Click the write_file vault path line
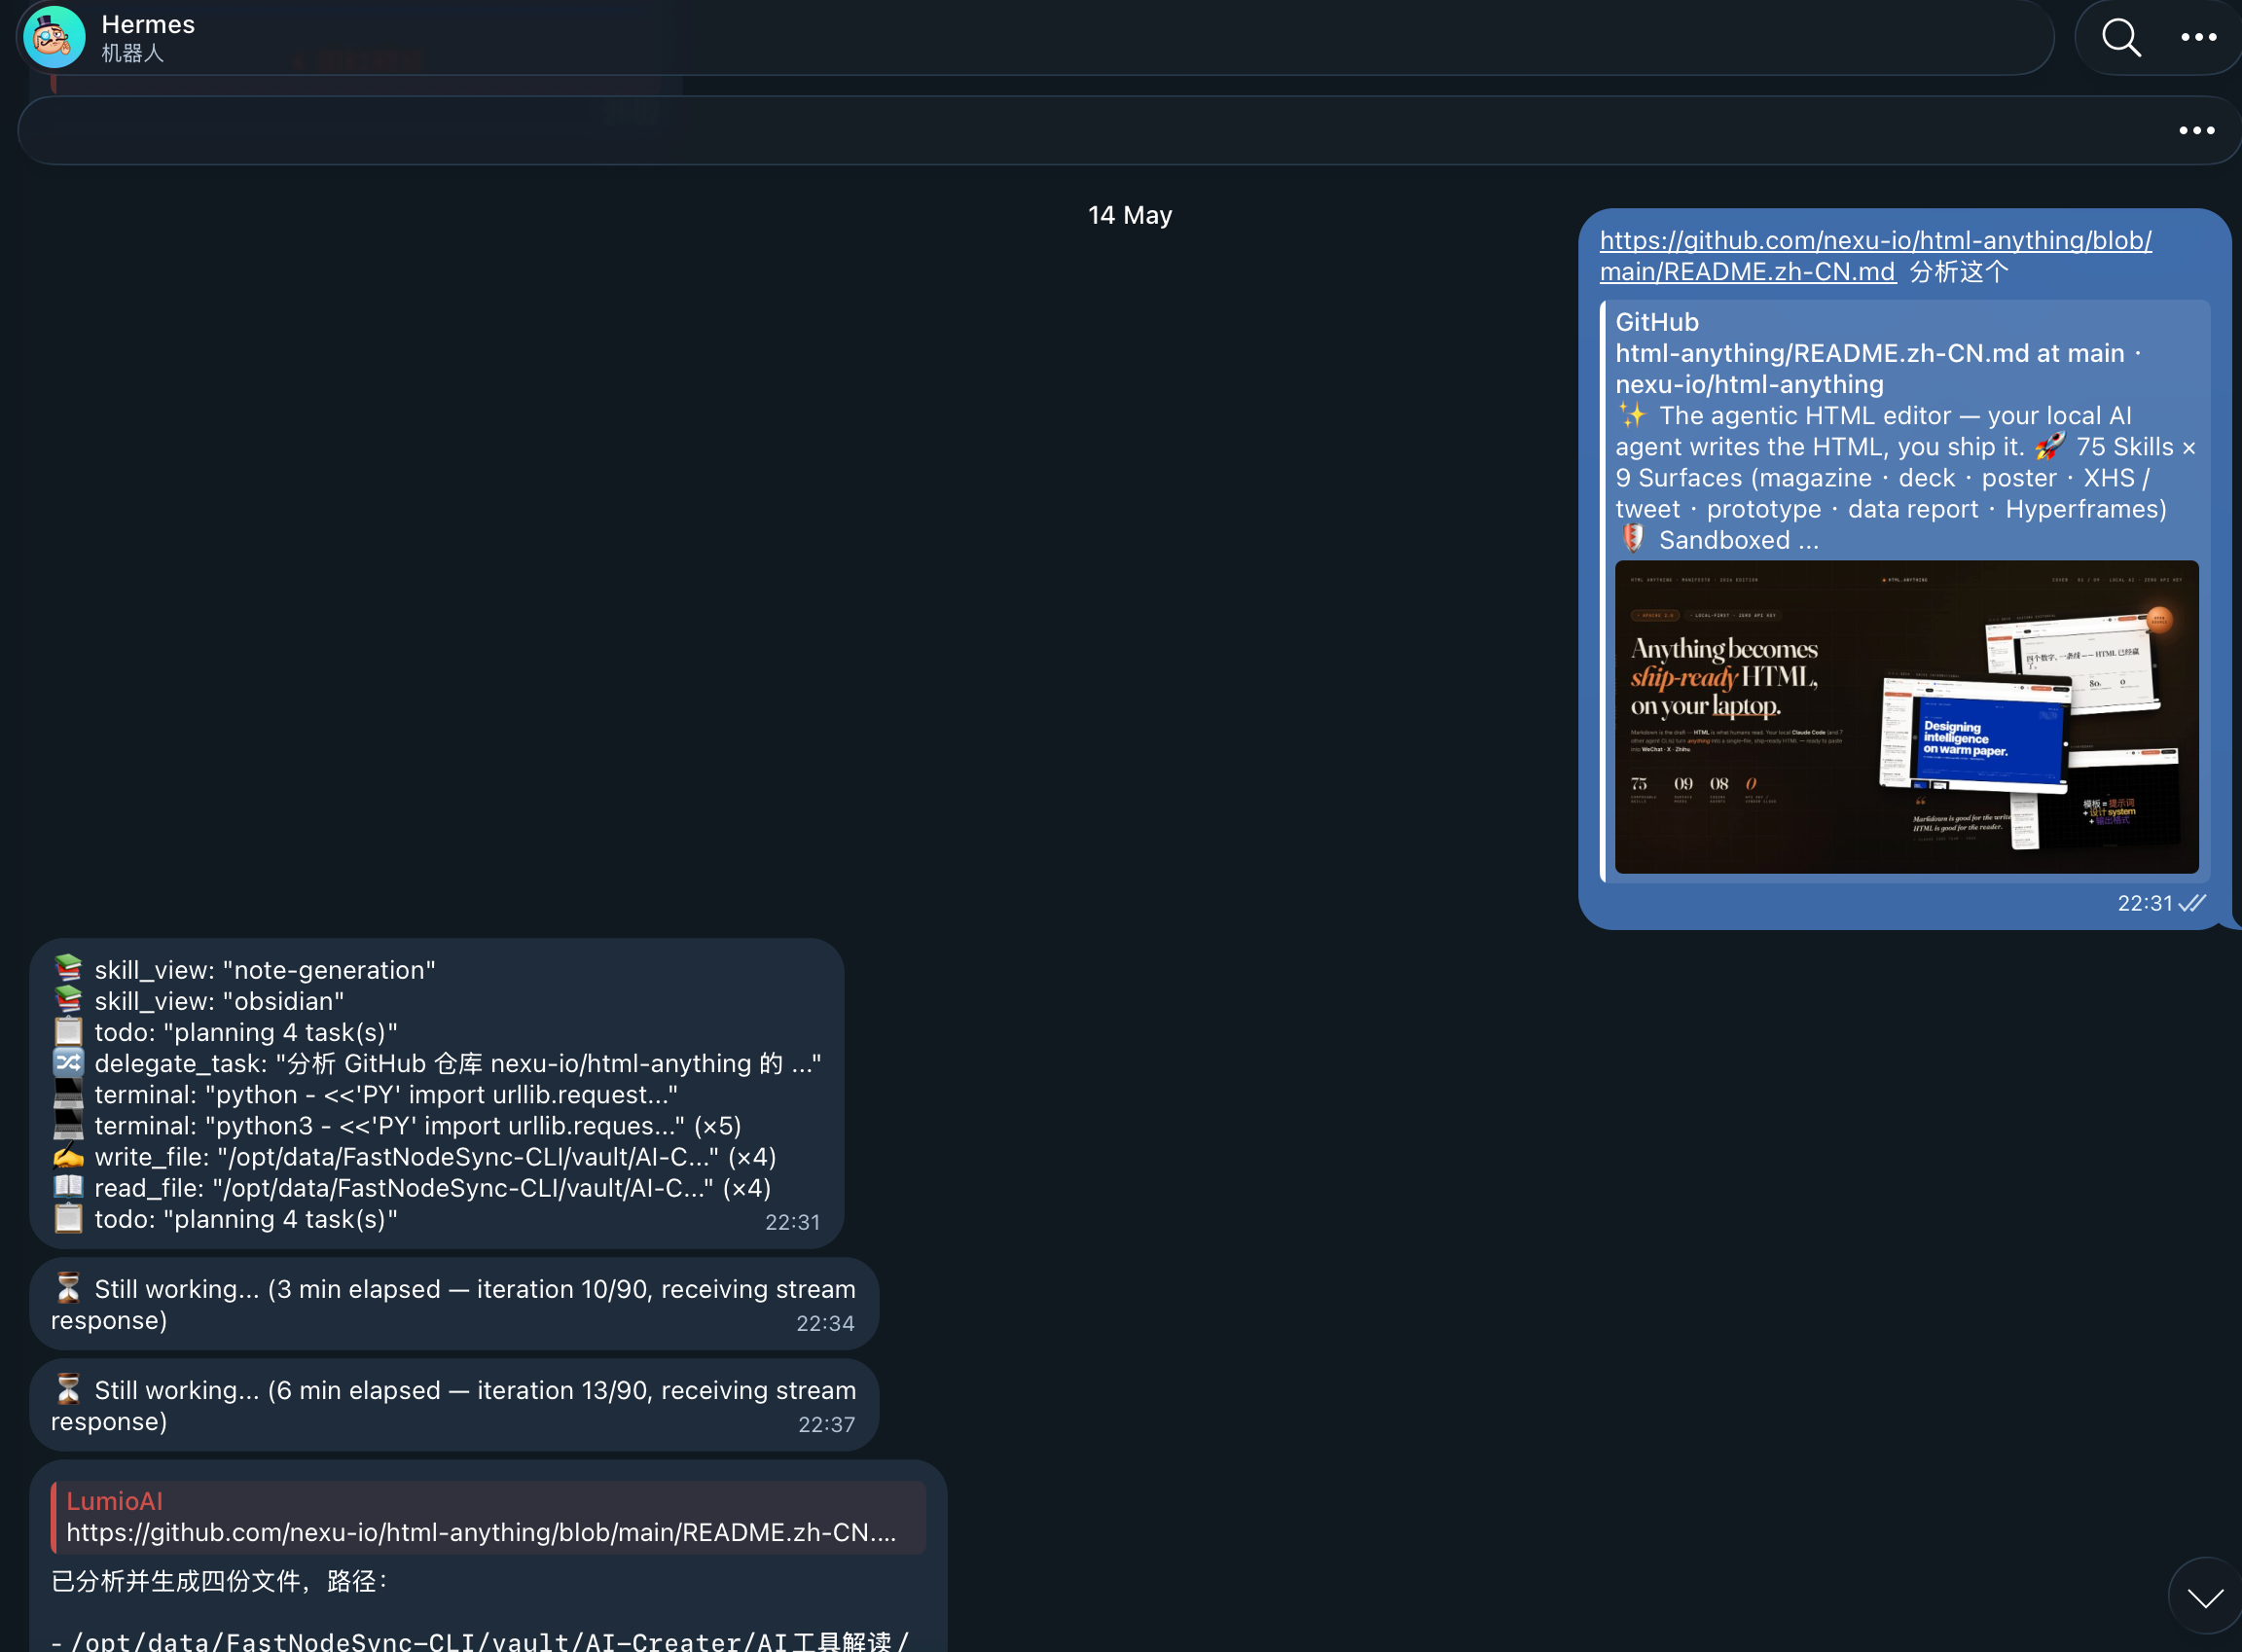The width and height of the screenshot is (2242, 1652). pos(435,1157)
